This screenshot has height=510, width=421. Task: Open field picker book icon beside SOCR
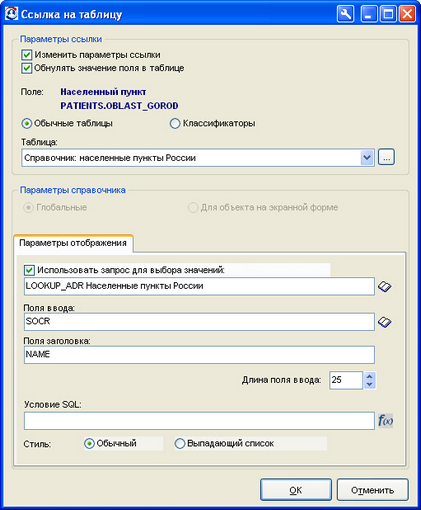tap(385, 322)
